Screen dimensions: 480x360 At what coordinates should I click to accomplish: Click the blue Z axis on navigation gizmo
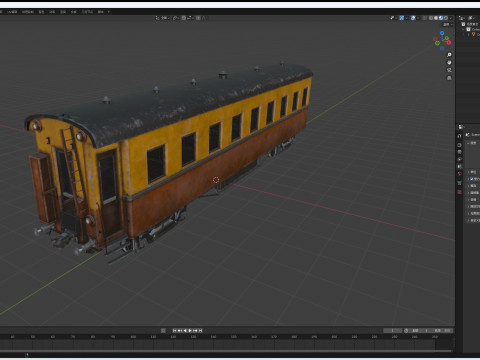(x=442, y=33)
